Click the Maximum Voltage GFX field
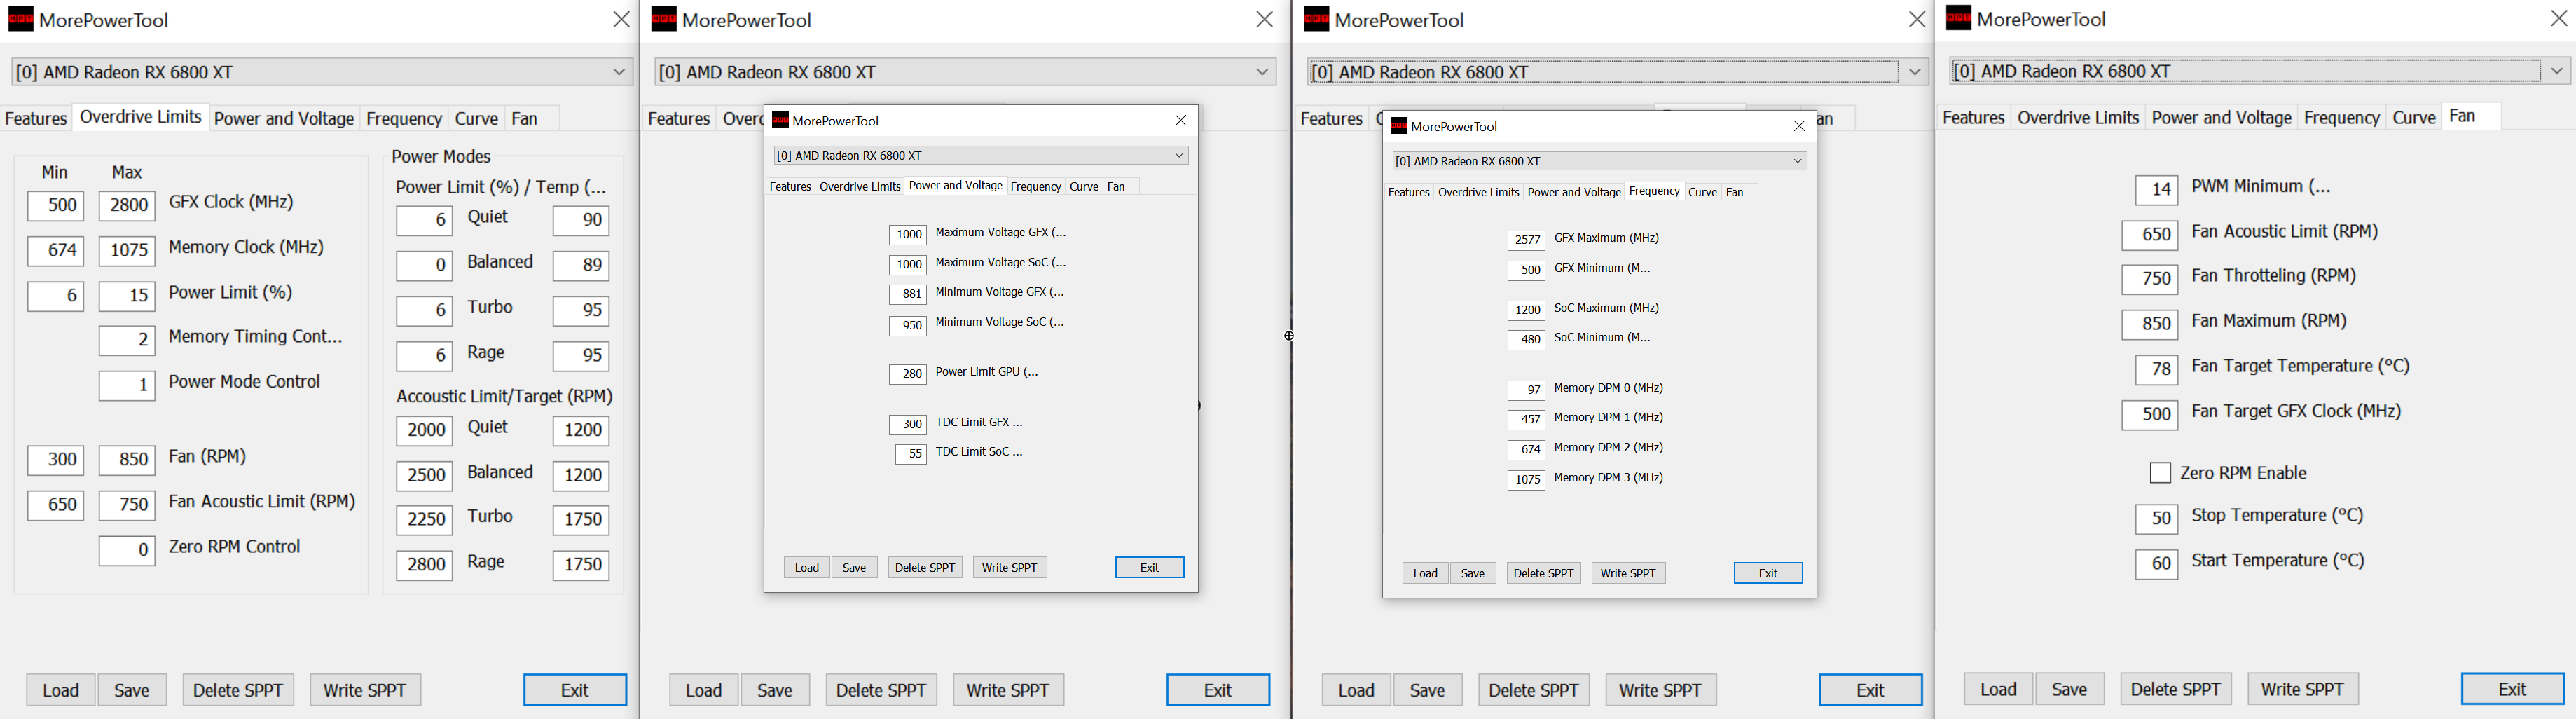The height and width of the screenshot is (719, 2576). click(908, 235)
